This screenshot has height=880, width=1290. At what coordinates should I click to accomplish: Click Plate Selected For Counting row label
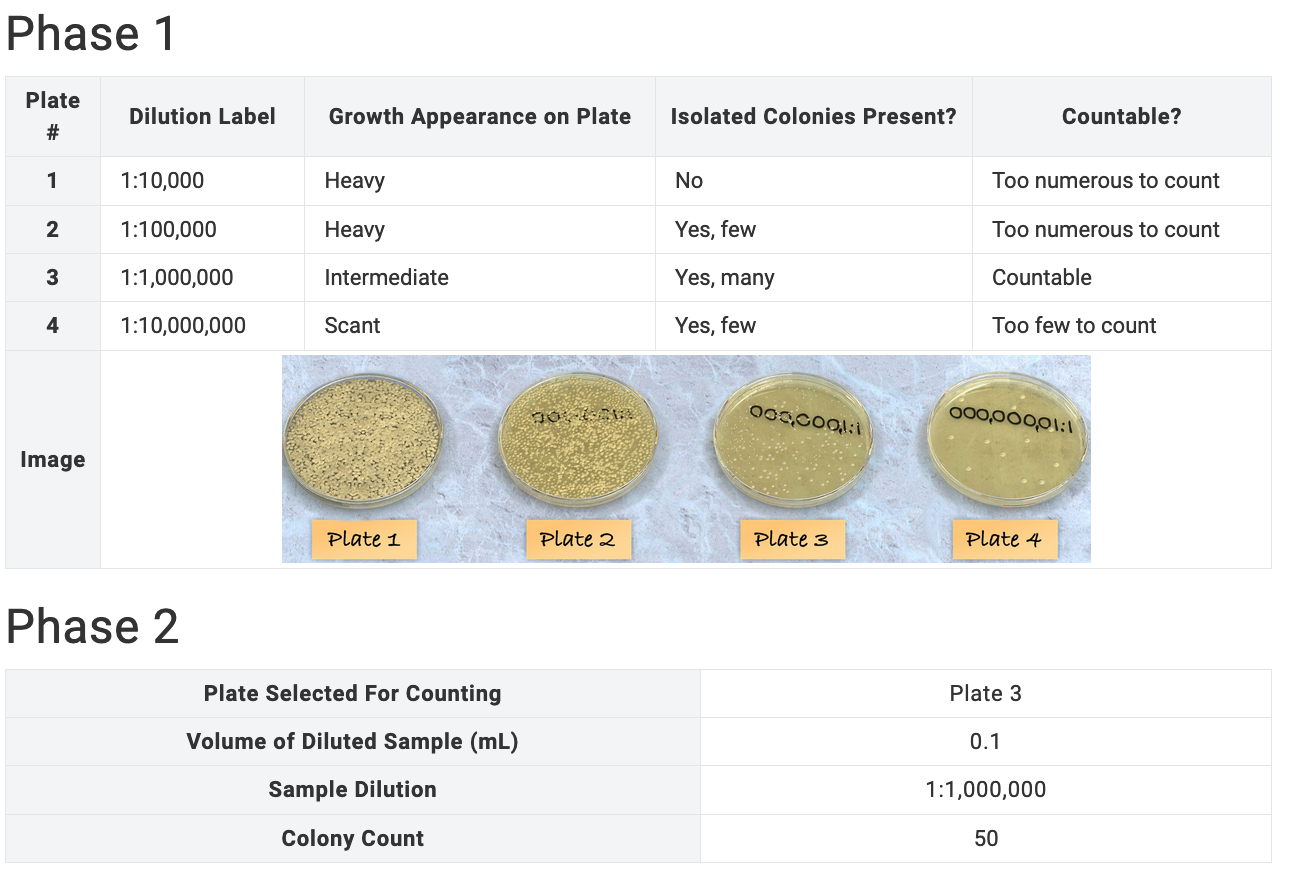point(352,693)
